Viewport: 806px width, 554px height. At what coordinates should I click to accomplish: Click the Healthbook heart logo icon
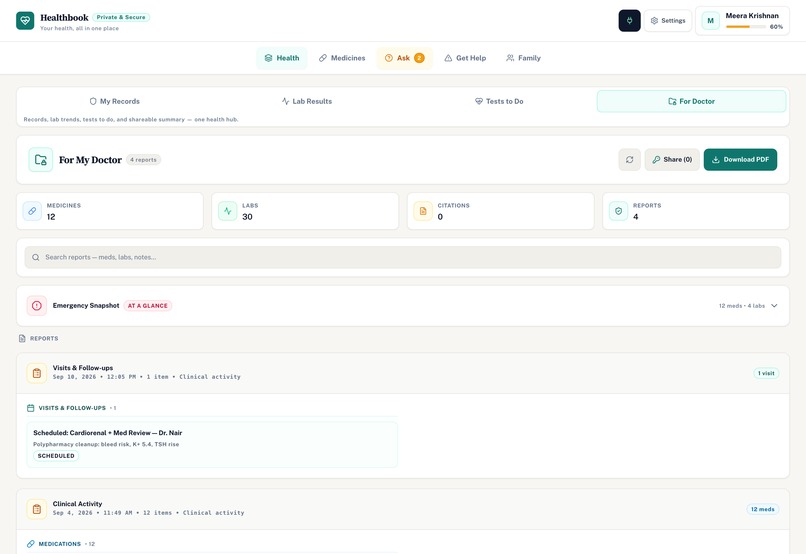click(25, 21)
